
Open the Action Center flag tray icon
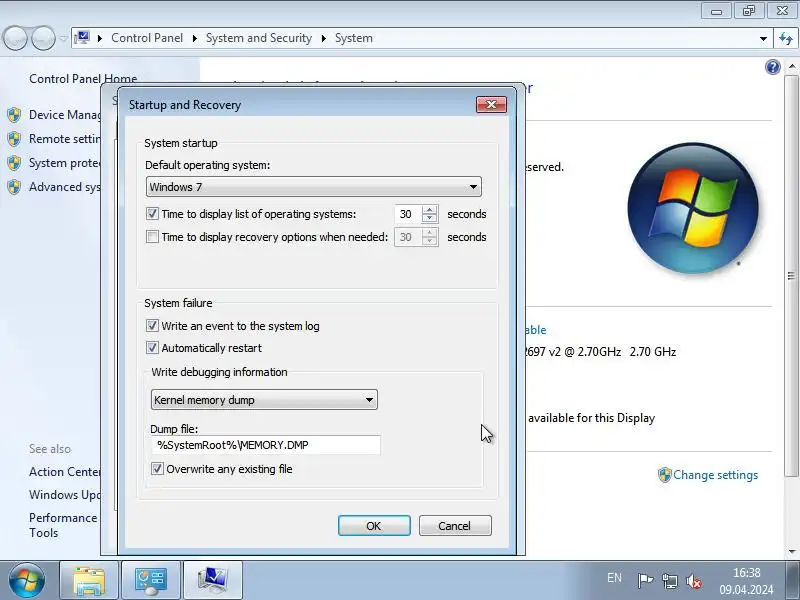[x=645, y=580]
